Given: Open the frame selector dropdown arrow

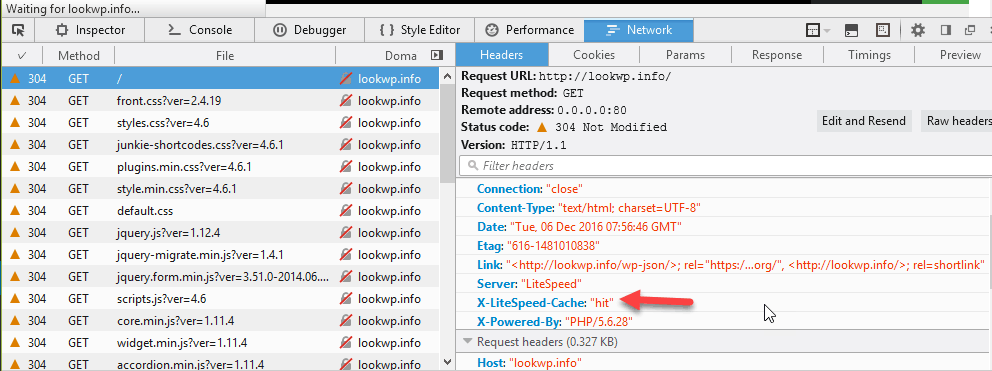Looking at the screenshot, I should (827, 30).
